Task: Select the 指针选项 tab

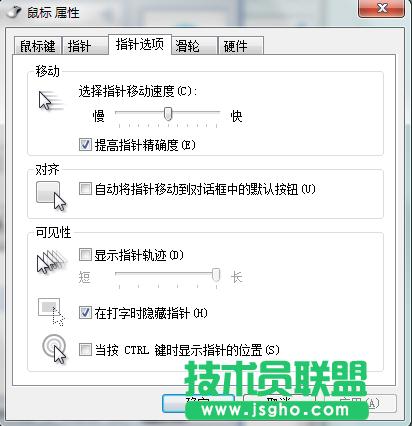Action: coord(140,44)
